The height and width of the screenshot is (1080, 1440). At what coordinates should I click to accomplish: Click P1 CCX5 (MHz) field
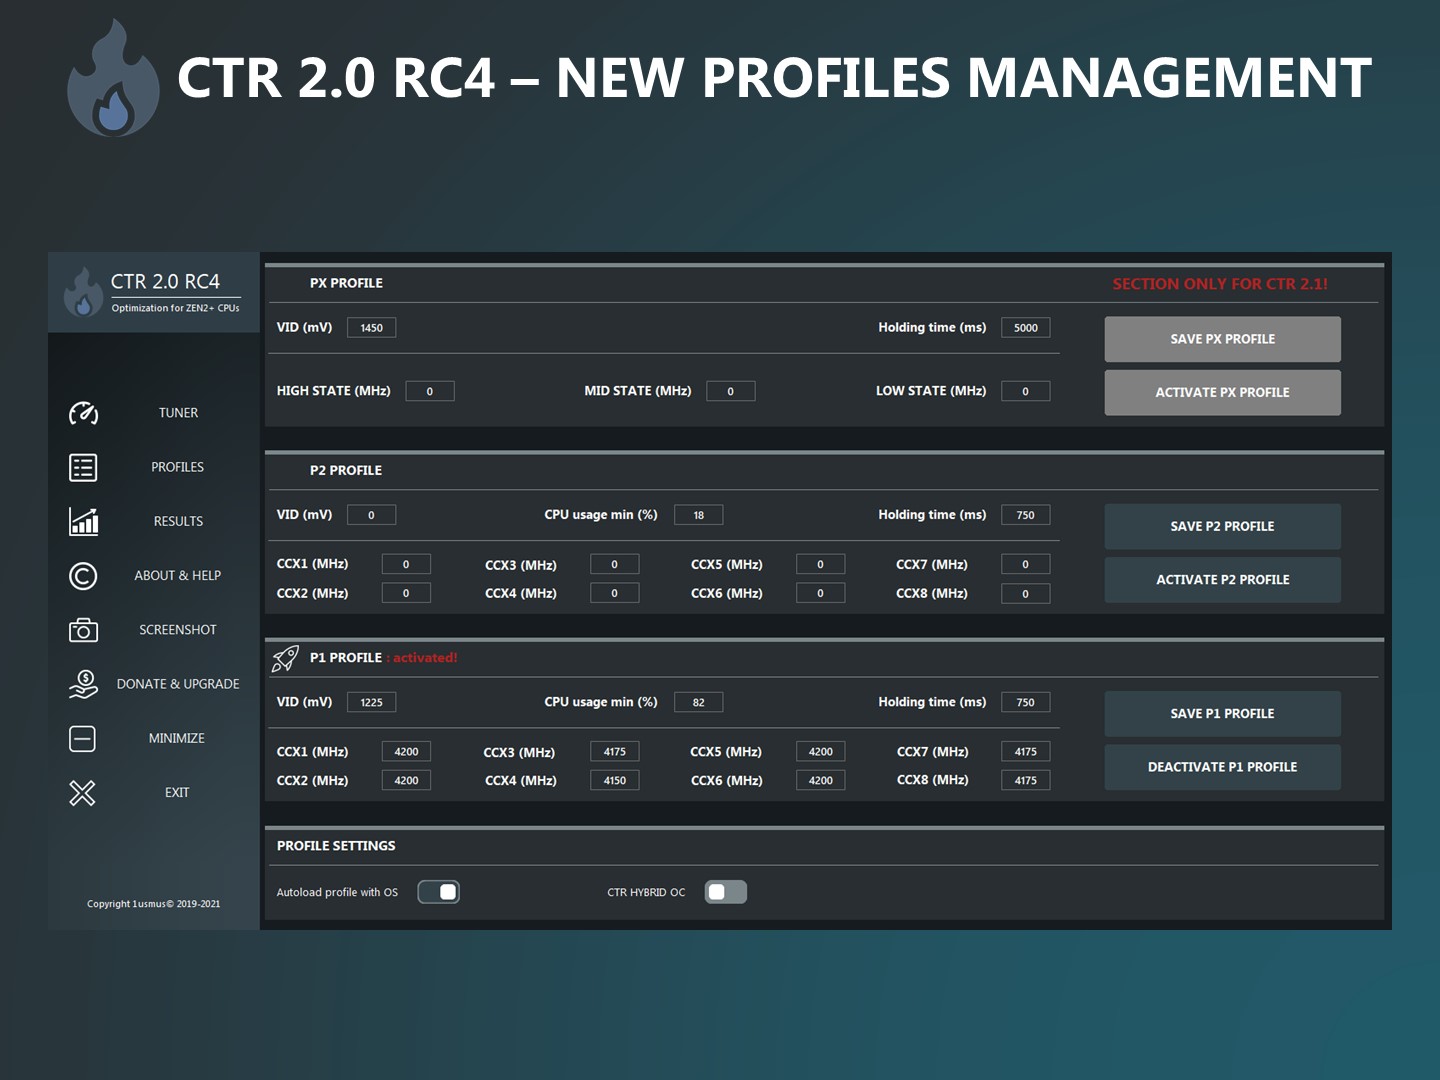click(820, 751)
